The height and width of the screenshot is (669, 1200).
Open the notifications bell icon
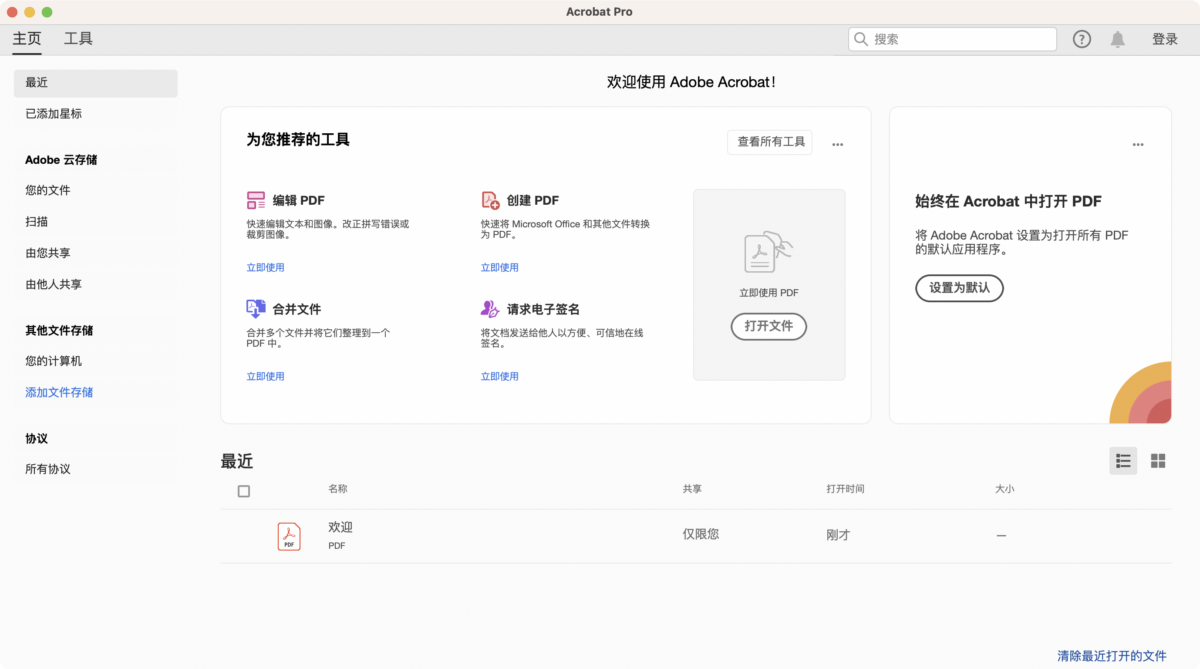[1118, 39]
